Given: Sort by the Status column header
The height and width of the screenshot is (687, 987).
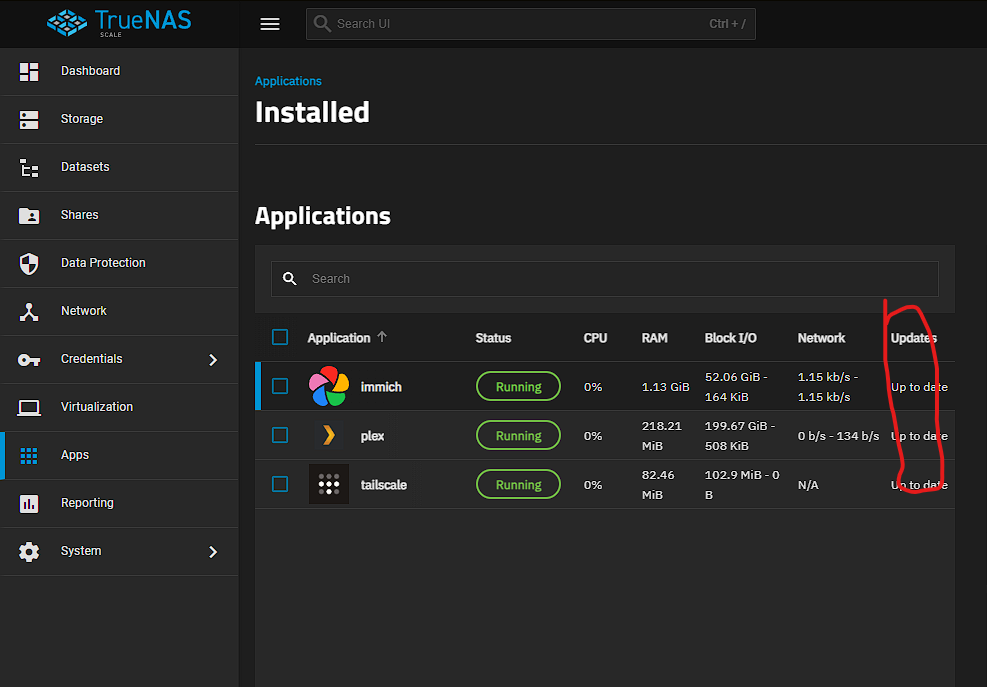Looking at the screenshot, I should point(493,338).
